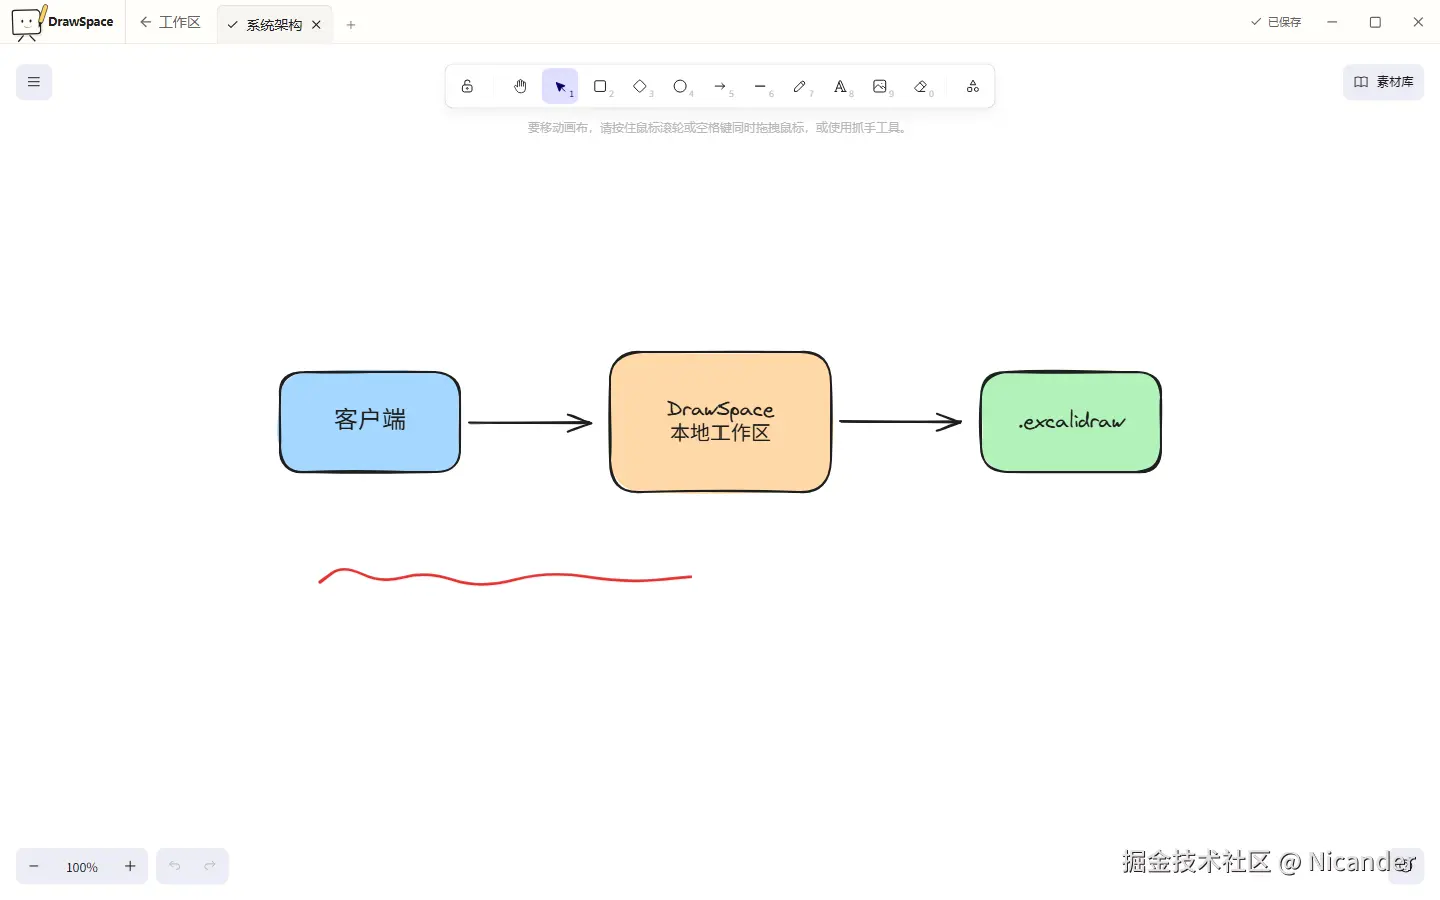
Task: Add a new tab with plus
Action: click(351, 25)
